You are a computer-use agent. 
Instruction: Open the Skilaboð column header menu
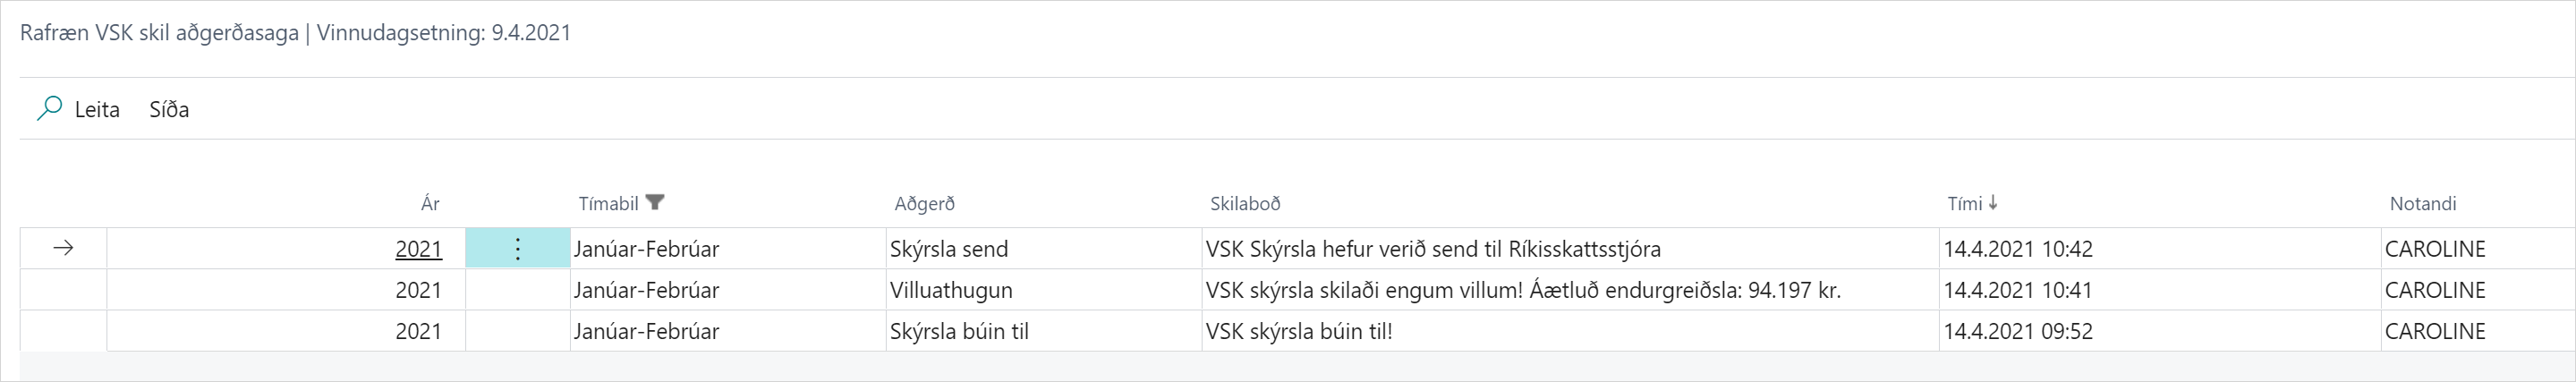pyautogui.click(x=1245, y=204)
